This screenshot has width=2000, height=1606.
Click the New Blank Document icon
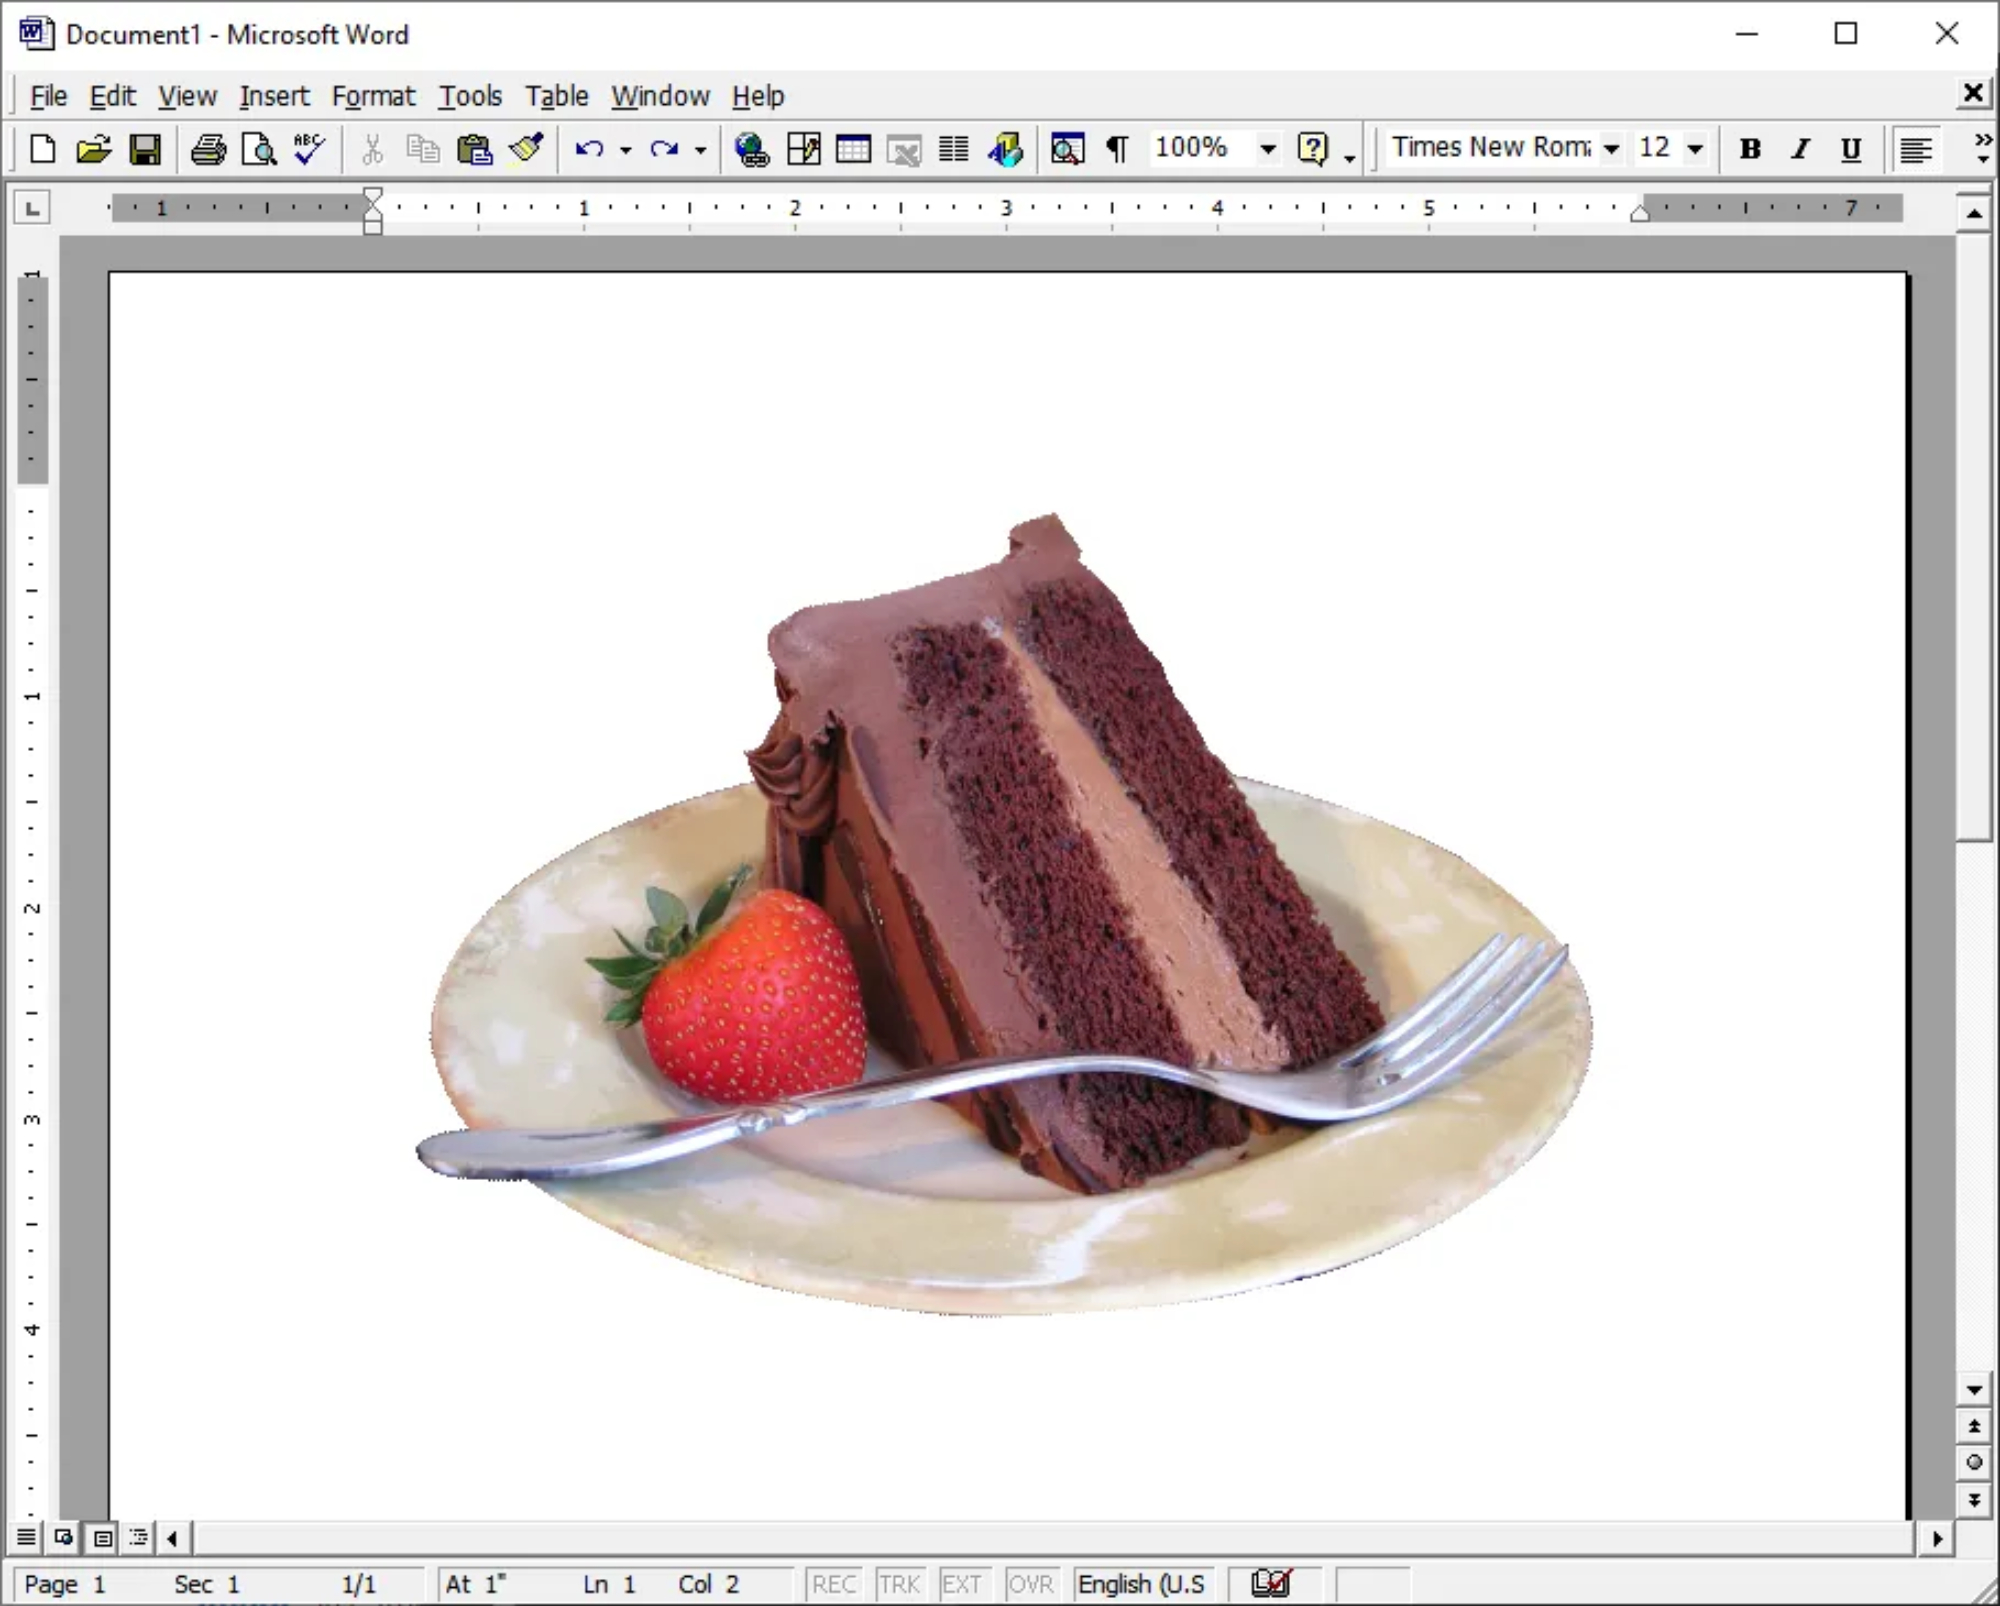(x=42, y=150)
